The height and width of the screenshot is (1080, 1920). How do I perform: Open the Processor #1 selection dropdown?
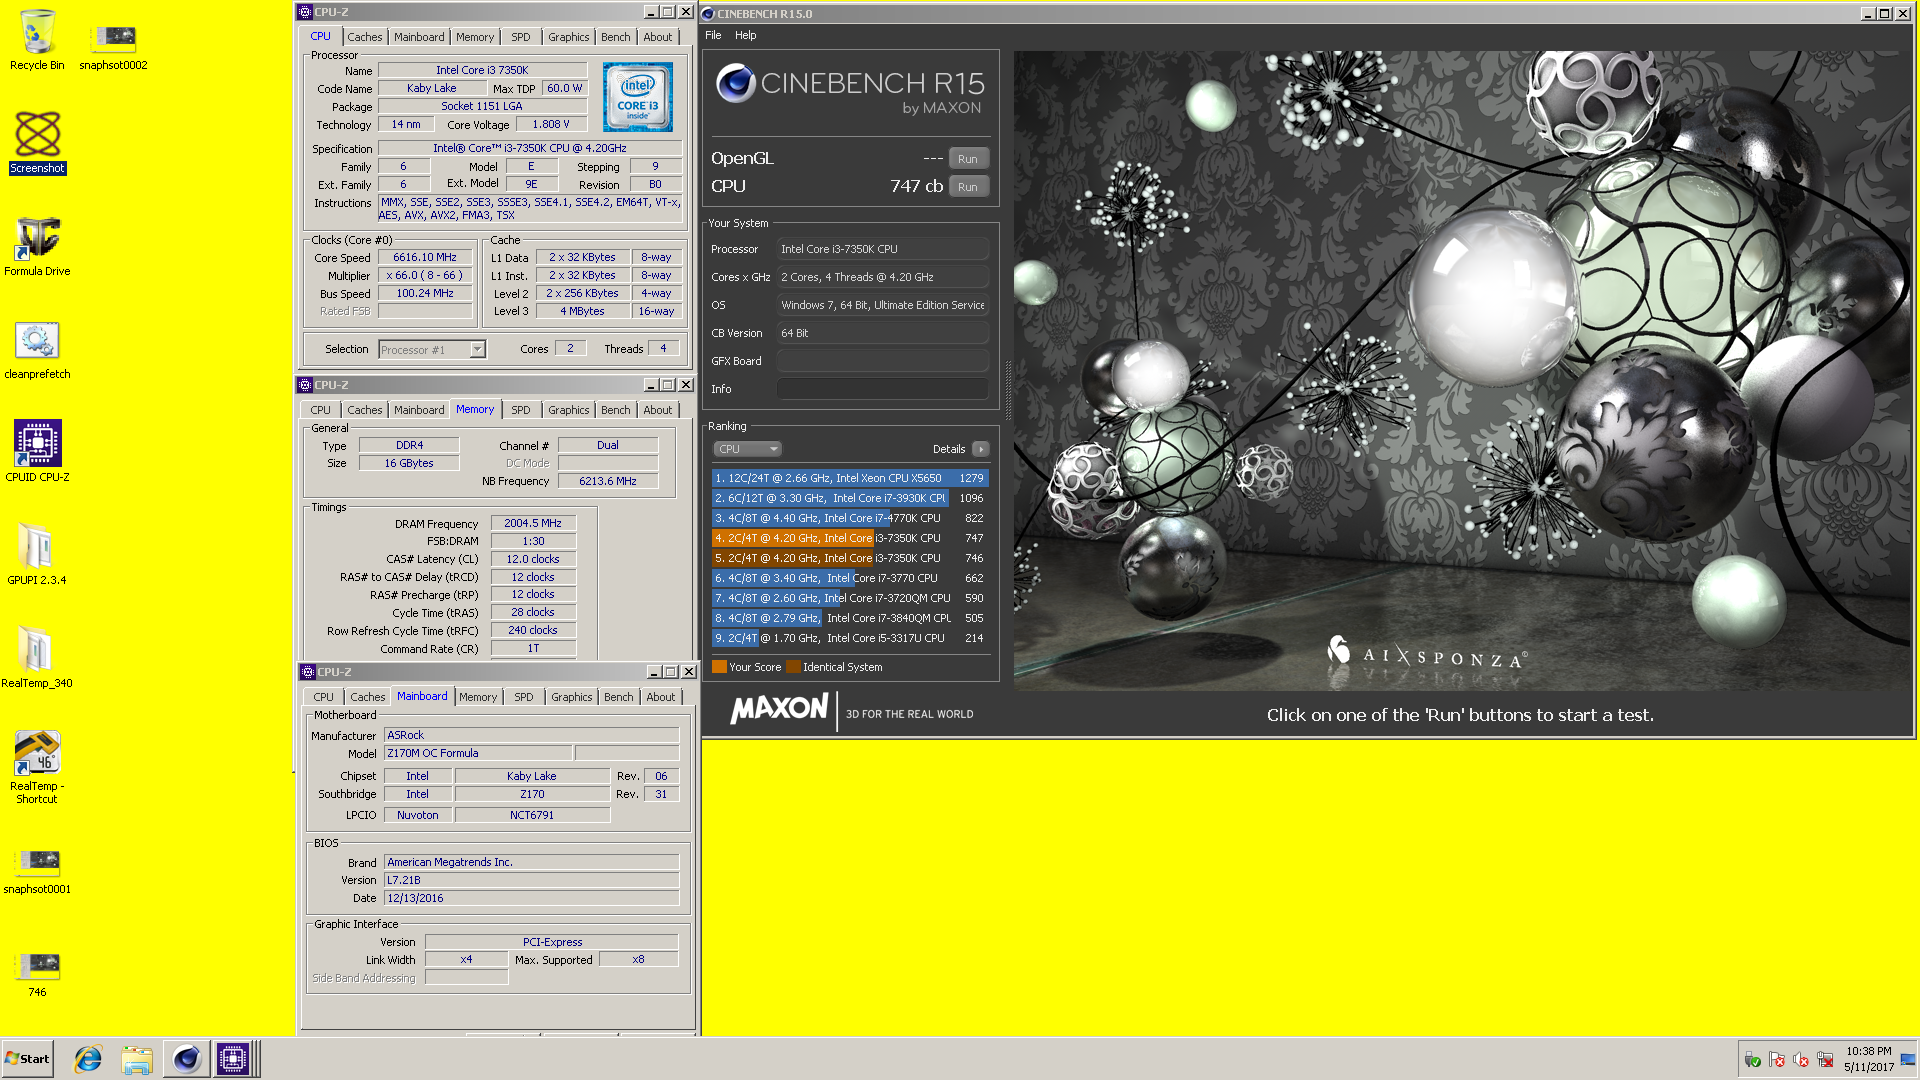[432, 349]
